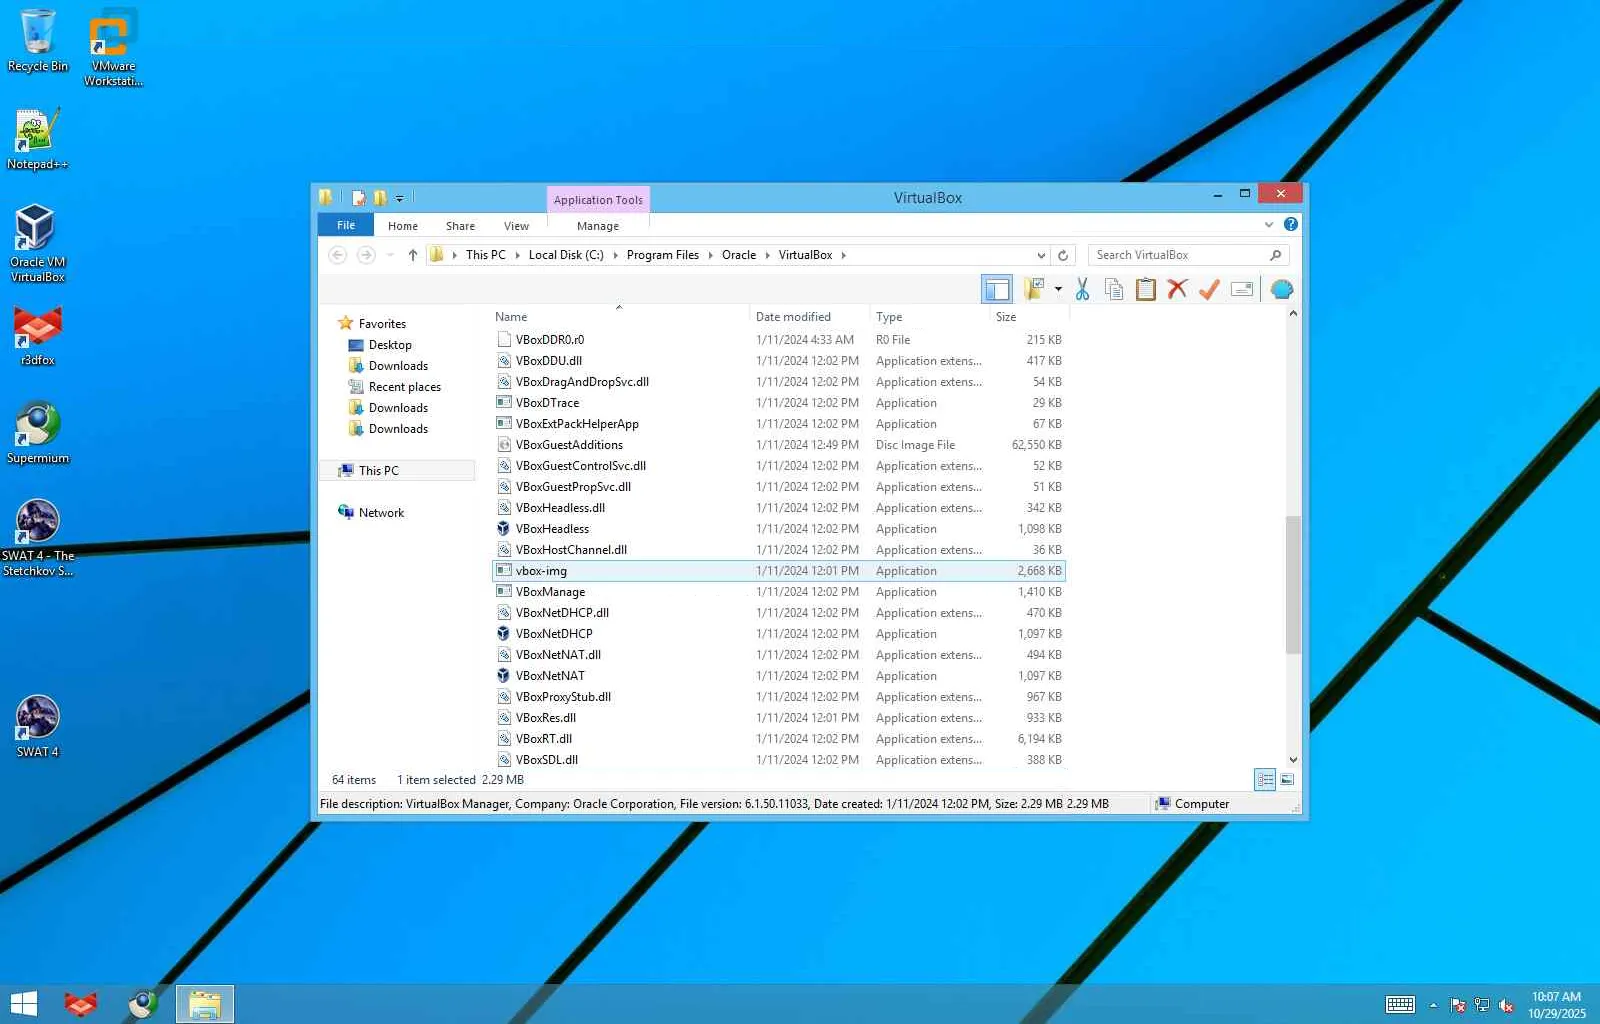Select the VBoxDTrace application
This screenshot has height=1024, width=1600.
(779, 403)
